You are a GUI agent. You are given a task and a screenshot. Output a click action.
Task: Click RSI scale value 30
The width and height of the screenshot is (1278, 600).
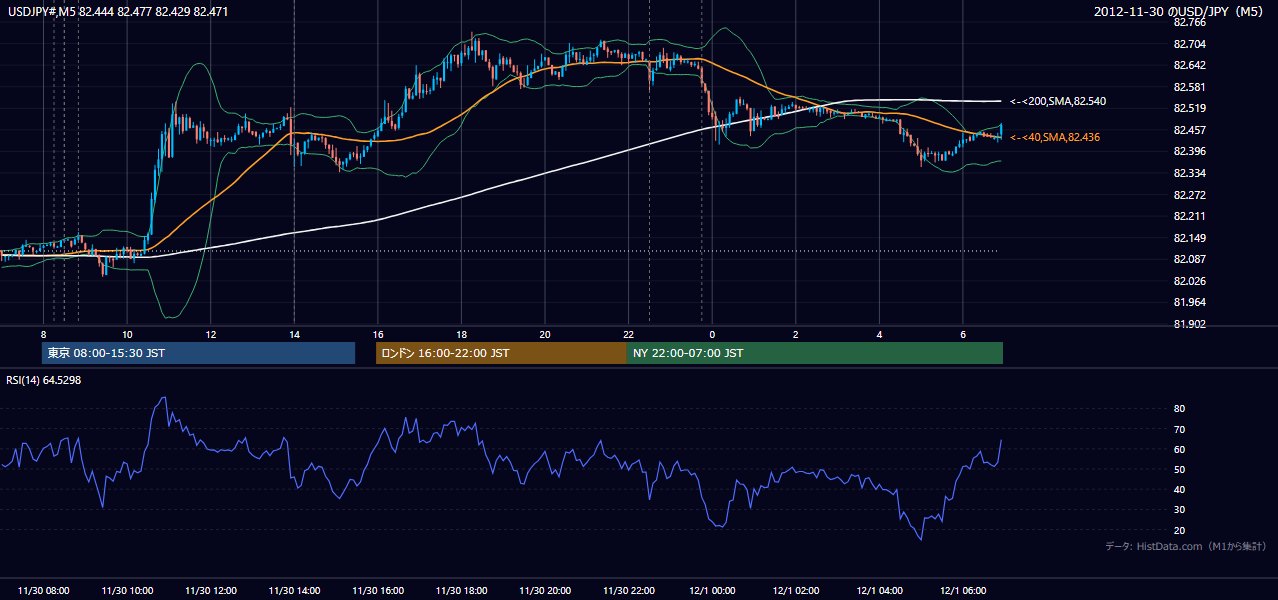coord(1179,510)
